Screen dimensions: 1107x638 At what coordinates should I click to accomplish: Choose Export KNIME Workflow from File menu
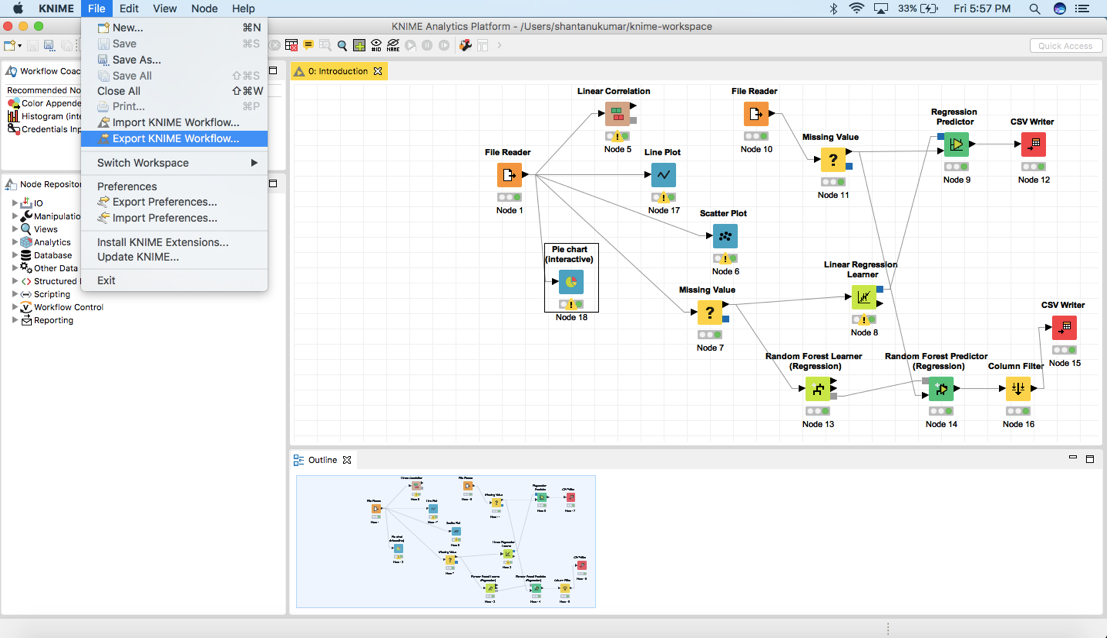tap(175, 139)
